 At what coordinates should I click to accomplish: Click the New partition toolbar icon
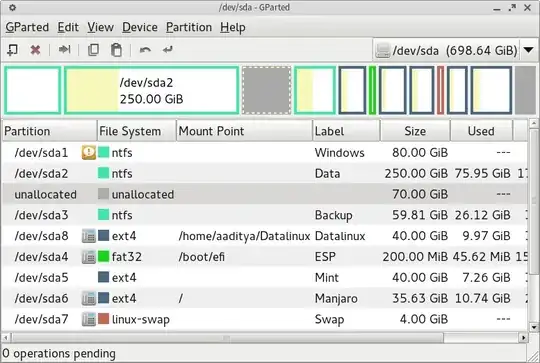coord(13,50)
